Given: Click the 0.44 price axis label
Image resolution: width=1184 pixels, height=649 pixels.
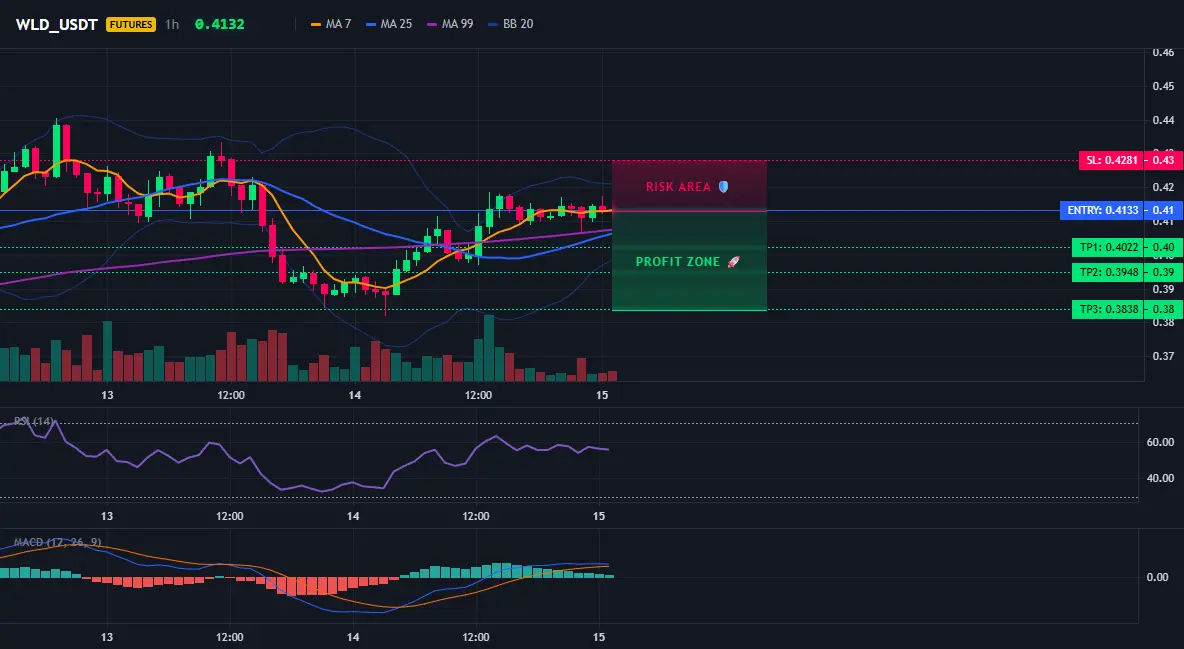Looking at the screenshot, I should tap(1163, 120).
